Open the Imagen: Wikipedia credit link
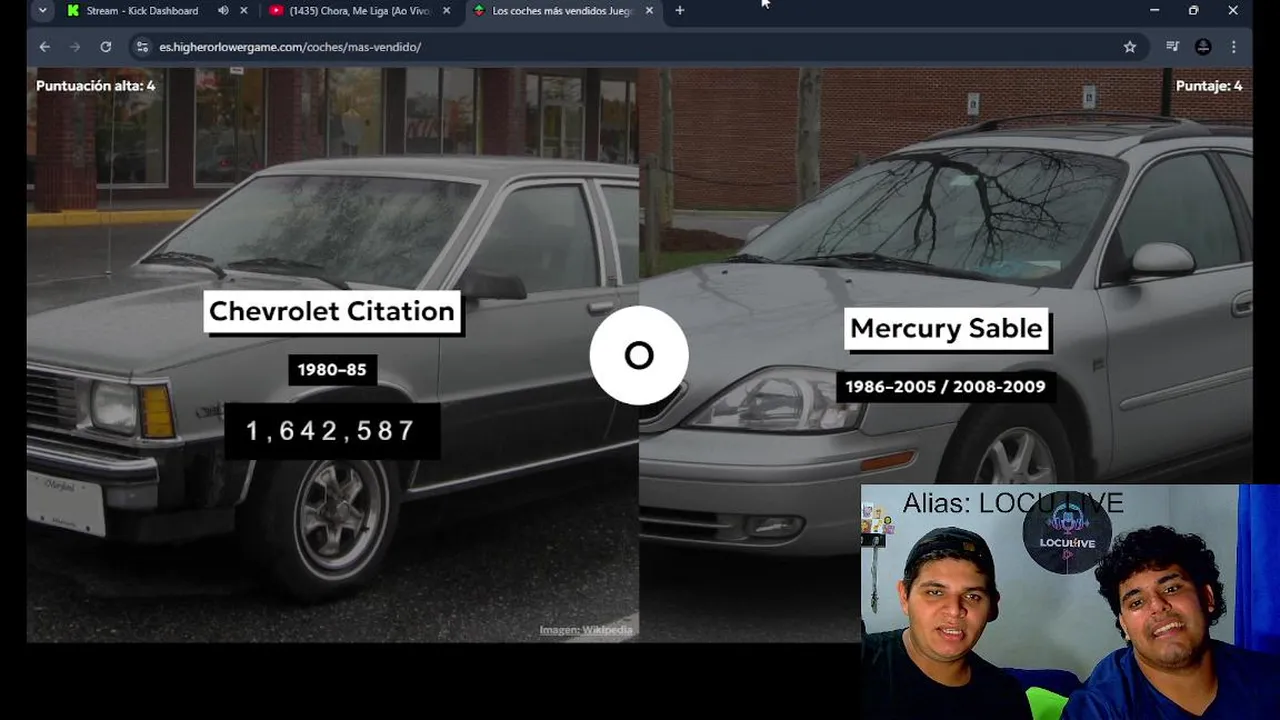Image resolution: width=1280 pixels, height=720 pixels. (x=586, y=630)
